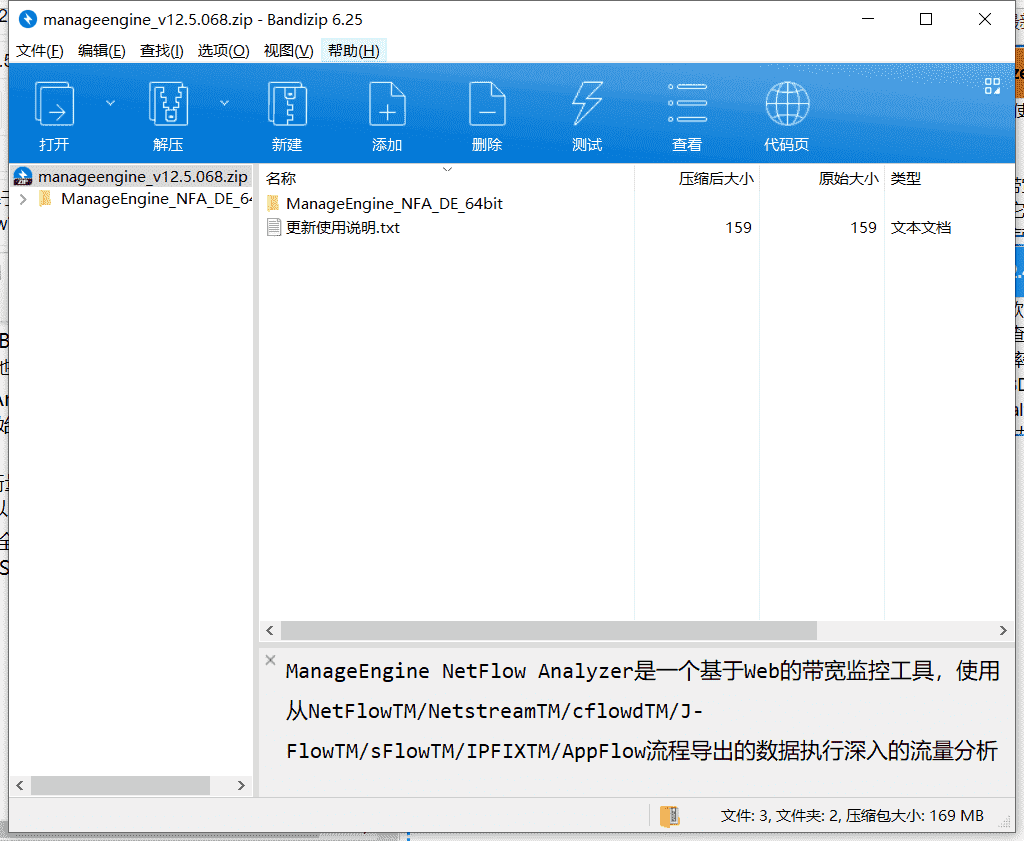The width and height of the screenshot is (1024, 841).
Task: Open the 查找(I) menu
Action: pyautogui.click(x=161, y=51)
